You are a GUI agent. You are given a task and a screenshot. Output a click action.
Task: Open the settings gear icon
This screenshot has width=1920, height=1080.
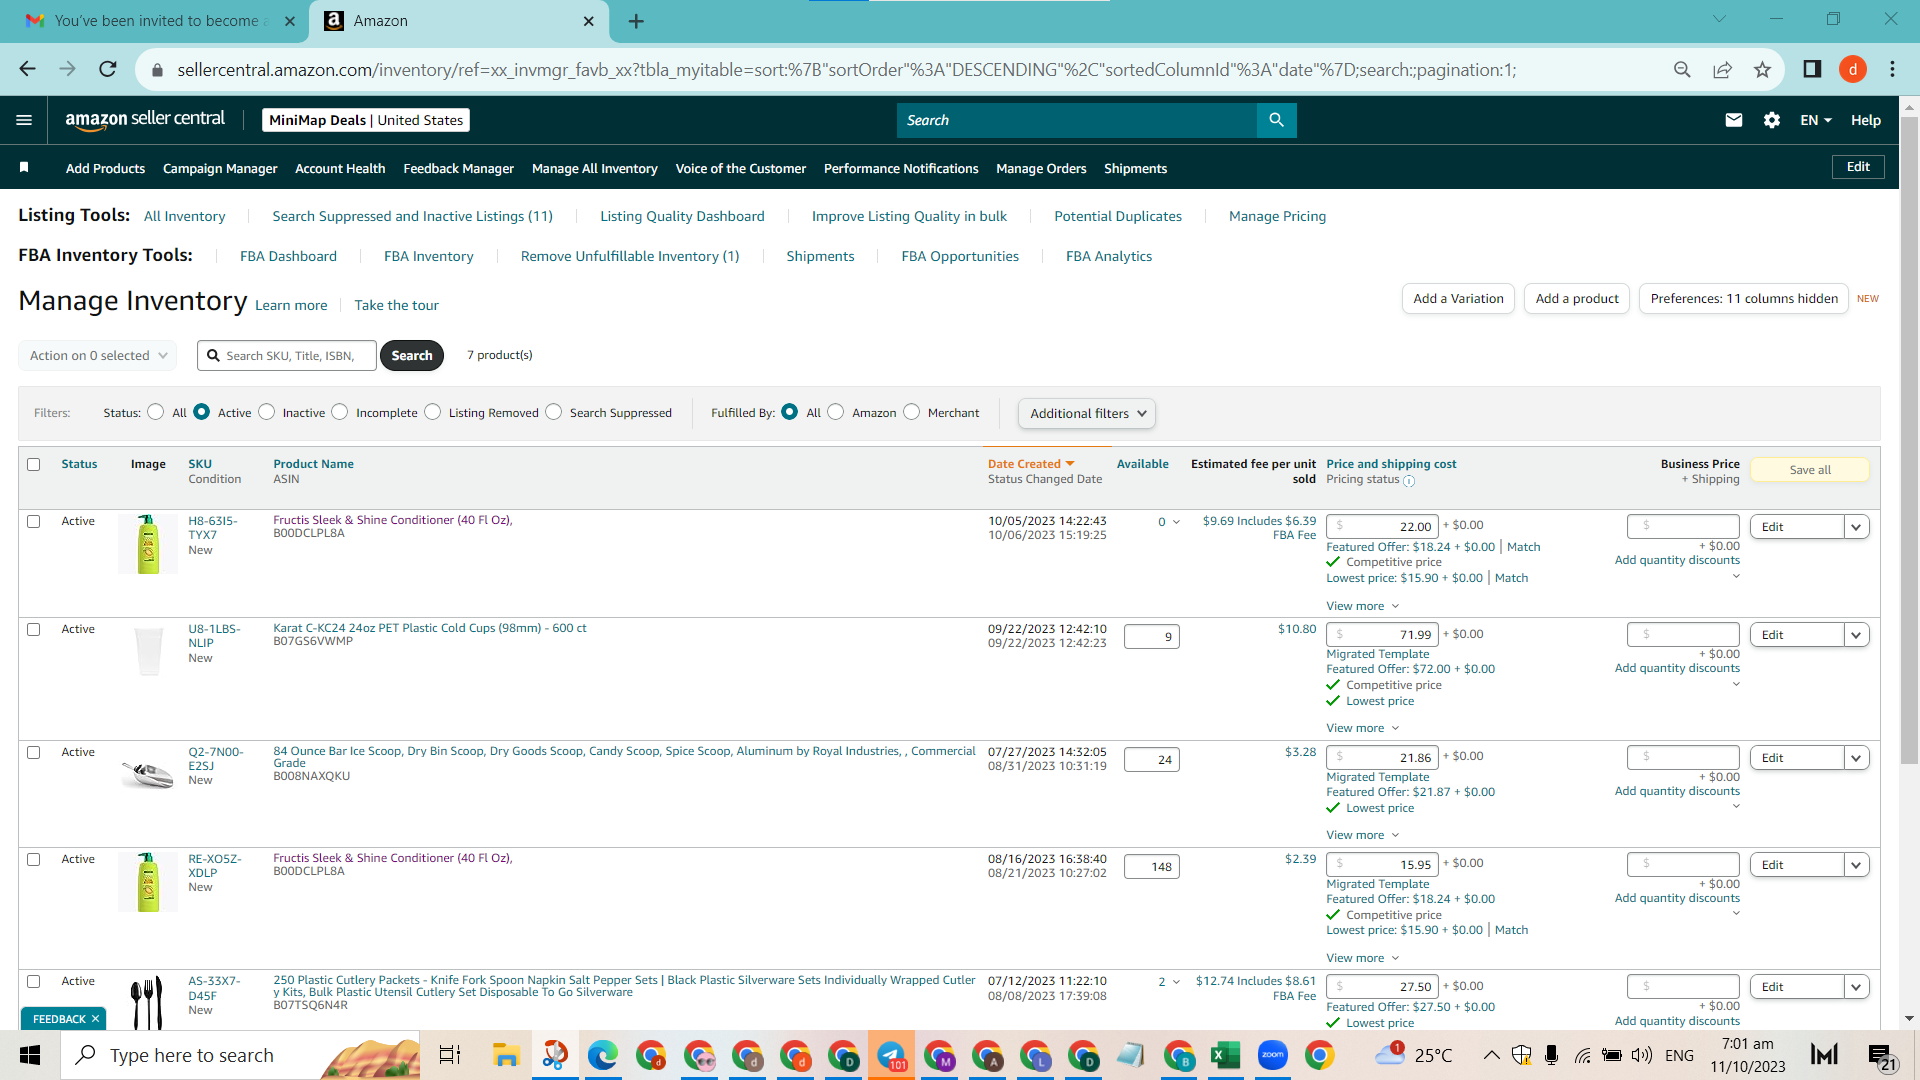[x=1772, y=120]
